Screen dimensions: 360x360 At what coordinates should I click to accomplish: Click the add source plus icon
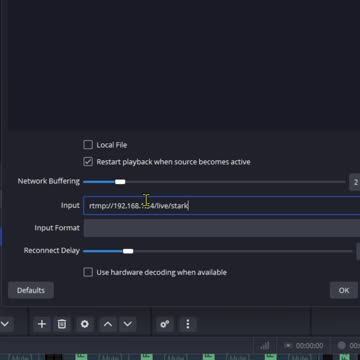point(42,324)
